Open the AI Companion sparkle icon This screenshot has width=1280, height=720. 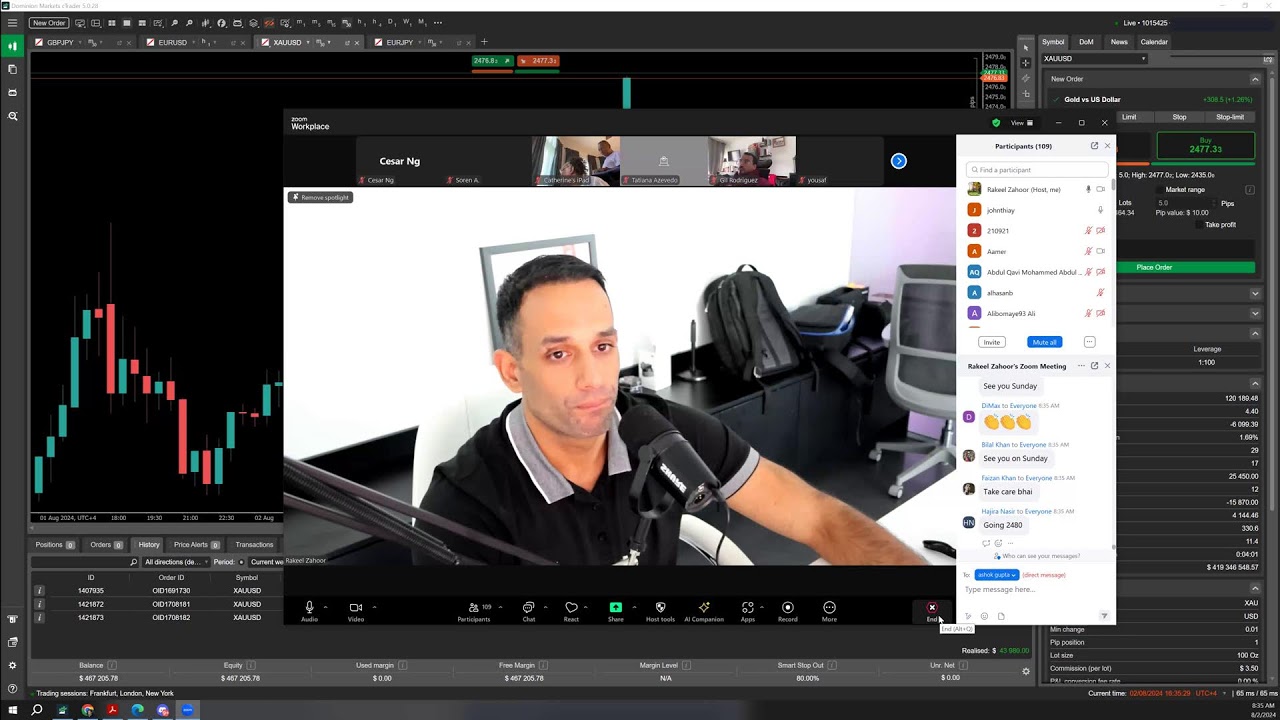pyautogui.click(x=704, y=607)
